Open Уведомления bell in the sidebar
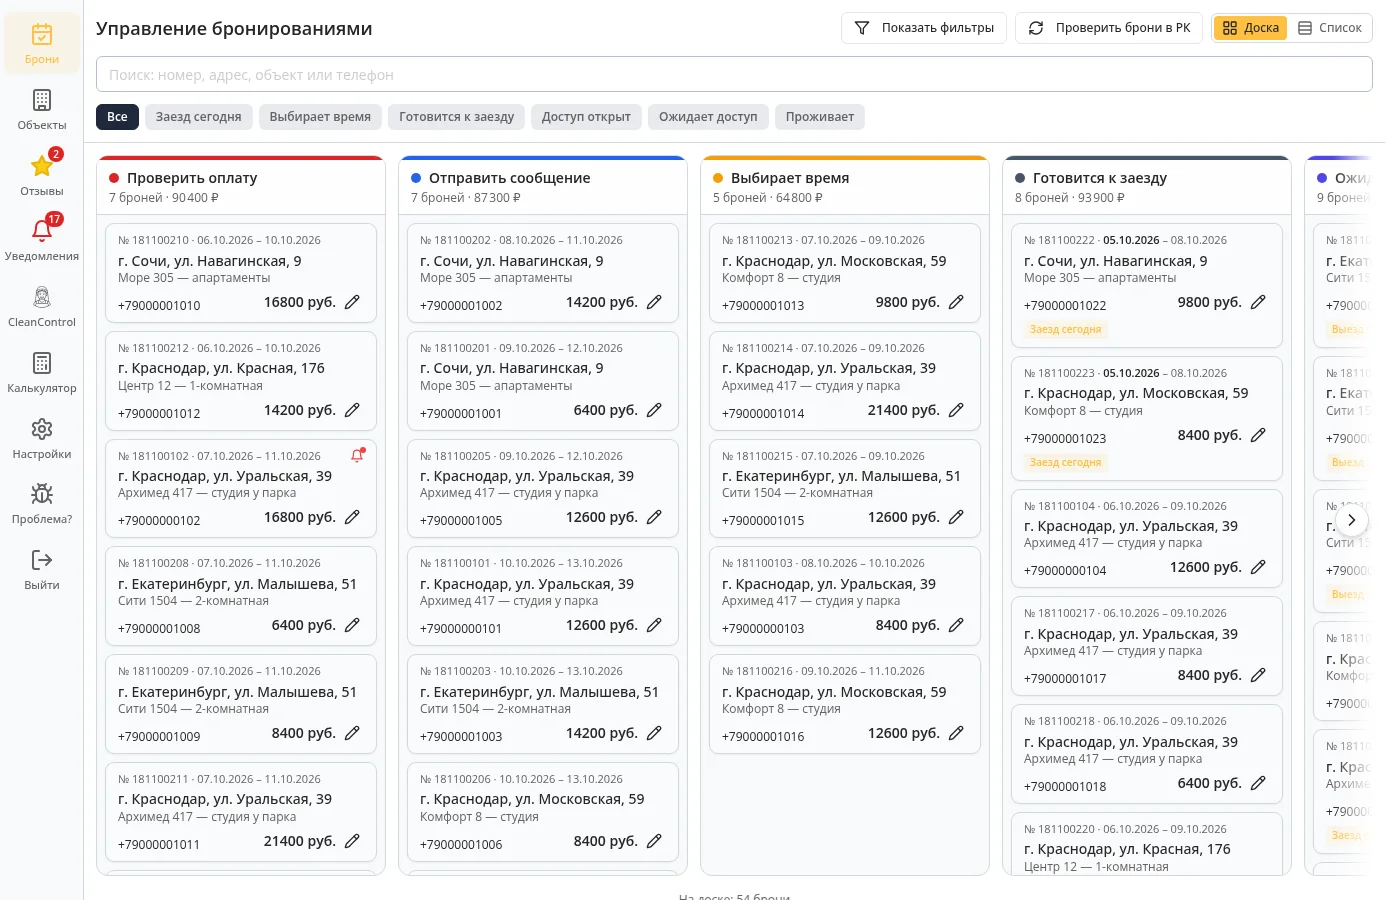Viewport: 1400px width, 900px height. [41, 240]
